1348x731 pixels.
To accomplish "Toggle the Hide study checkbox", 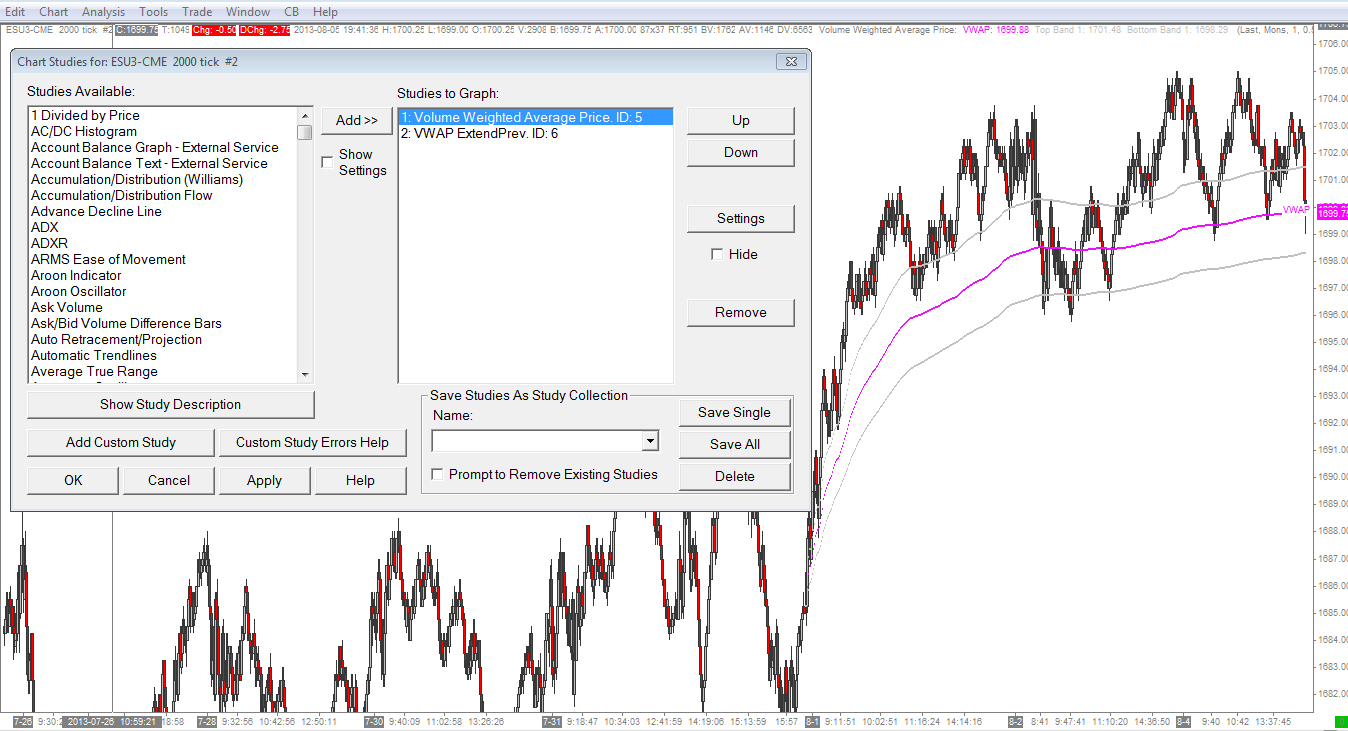I will pos(717,254).
